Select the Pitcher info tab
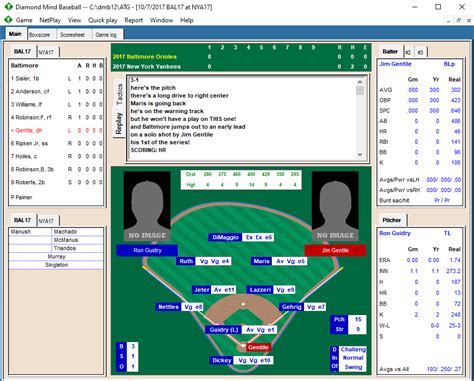The height and width of the screenshot is (381, 474). [x=392, y=220]
